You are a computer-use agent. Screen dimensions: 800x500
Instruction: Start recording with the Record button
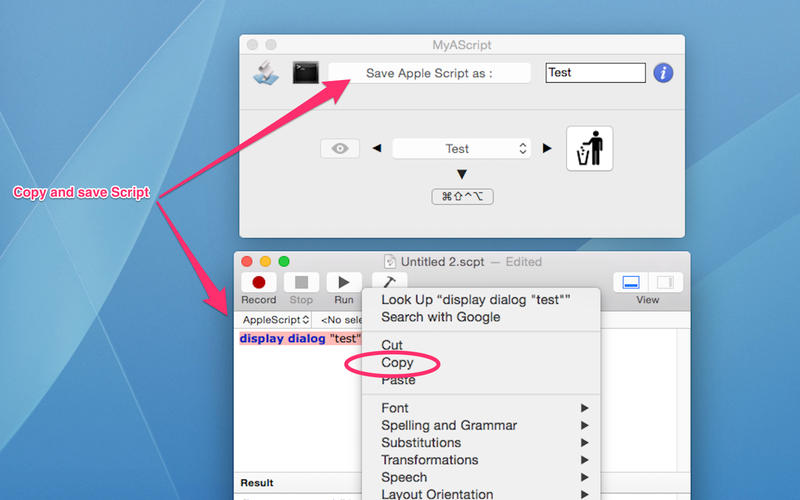click(x=259, y=282)
